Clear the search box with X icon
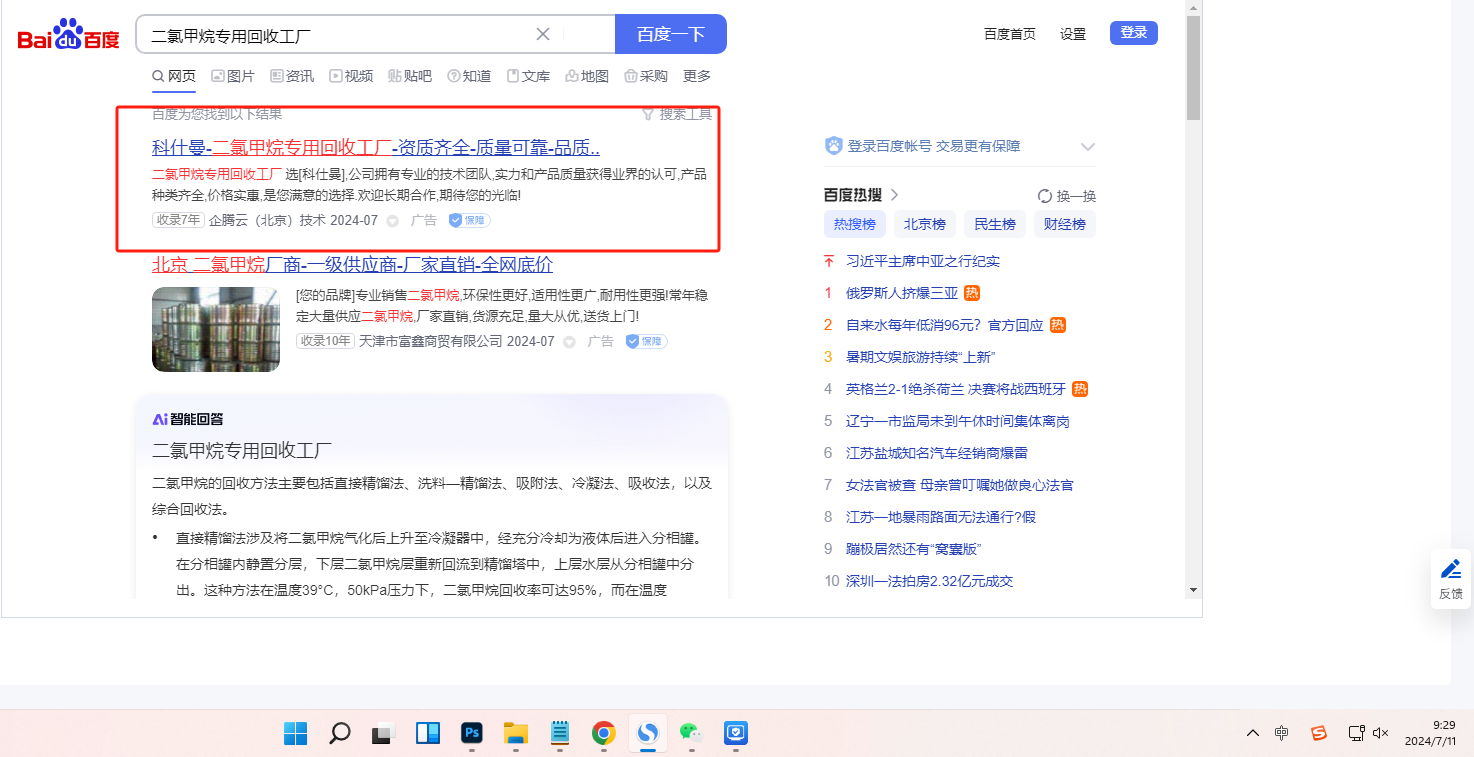 pos(543,34)
